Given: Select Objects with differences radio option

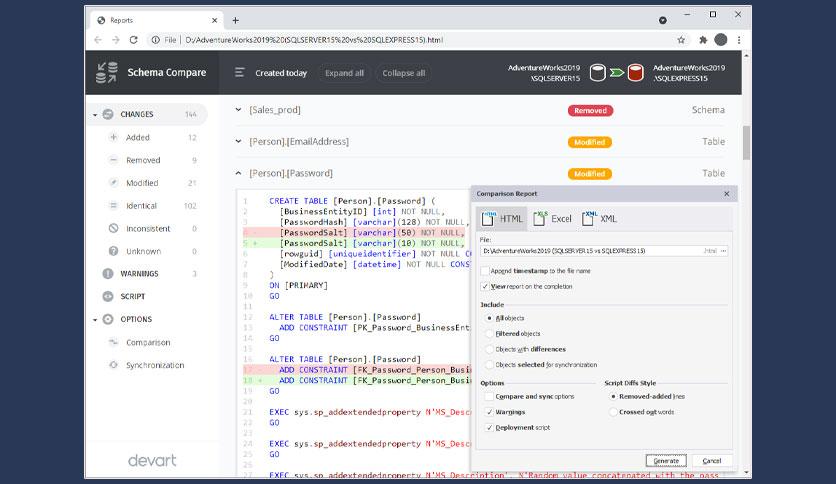Looking at the screenshot, I should click(488, 349).
